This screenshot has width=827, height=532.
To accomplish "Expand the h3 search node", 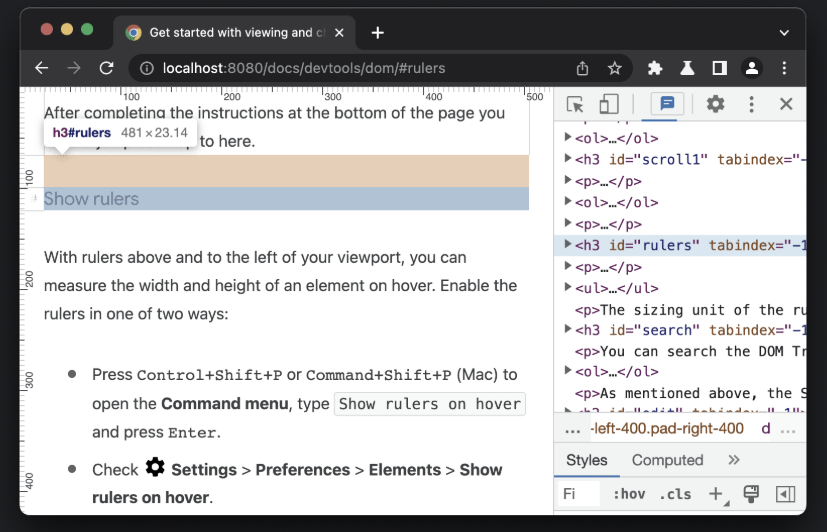I will click(x=568, y=329).
